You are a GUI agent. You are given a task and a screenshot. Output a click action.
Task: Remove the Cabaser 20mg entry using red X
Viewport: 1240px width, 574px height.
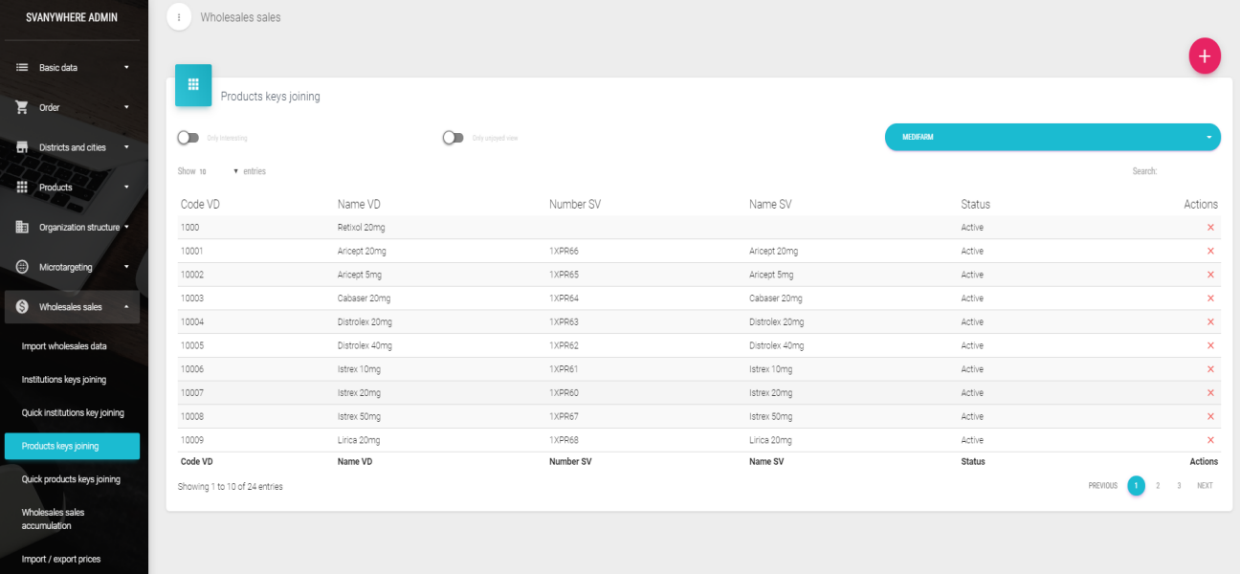tap(1210, 299)
